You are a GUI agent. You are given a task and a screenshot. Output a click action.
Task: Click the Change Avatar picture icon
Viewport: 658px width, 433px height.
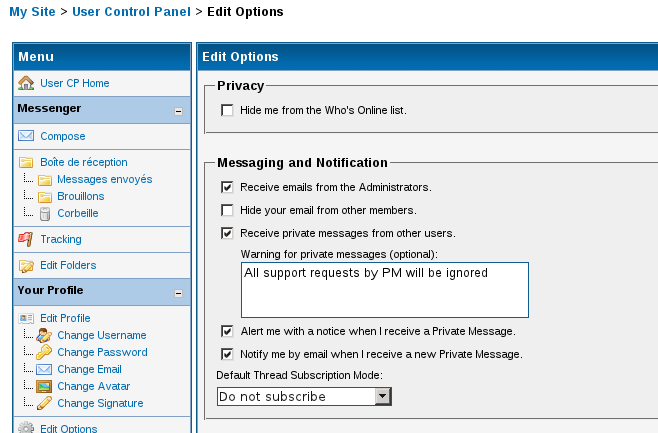click(44, 386)
